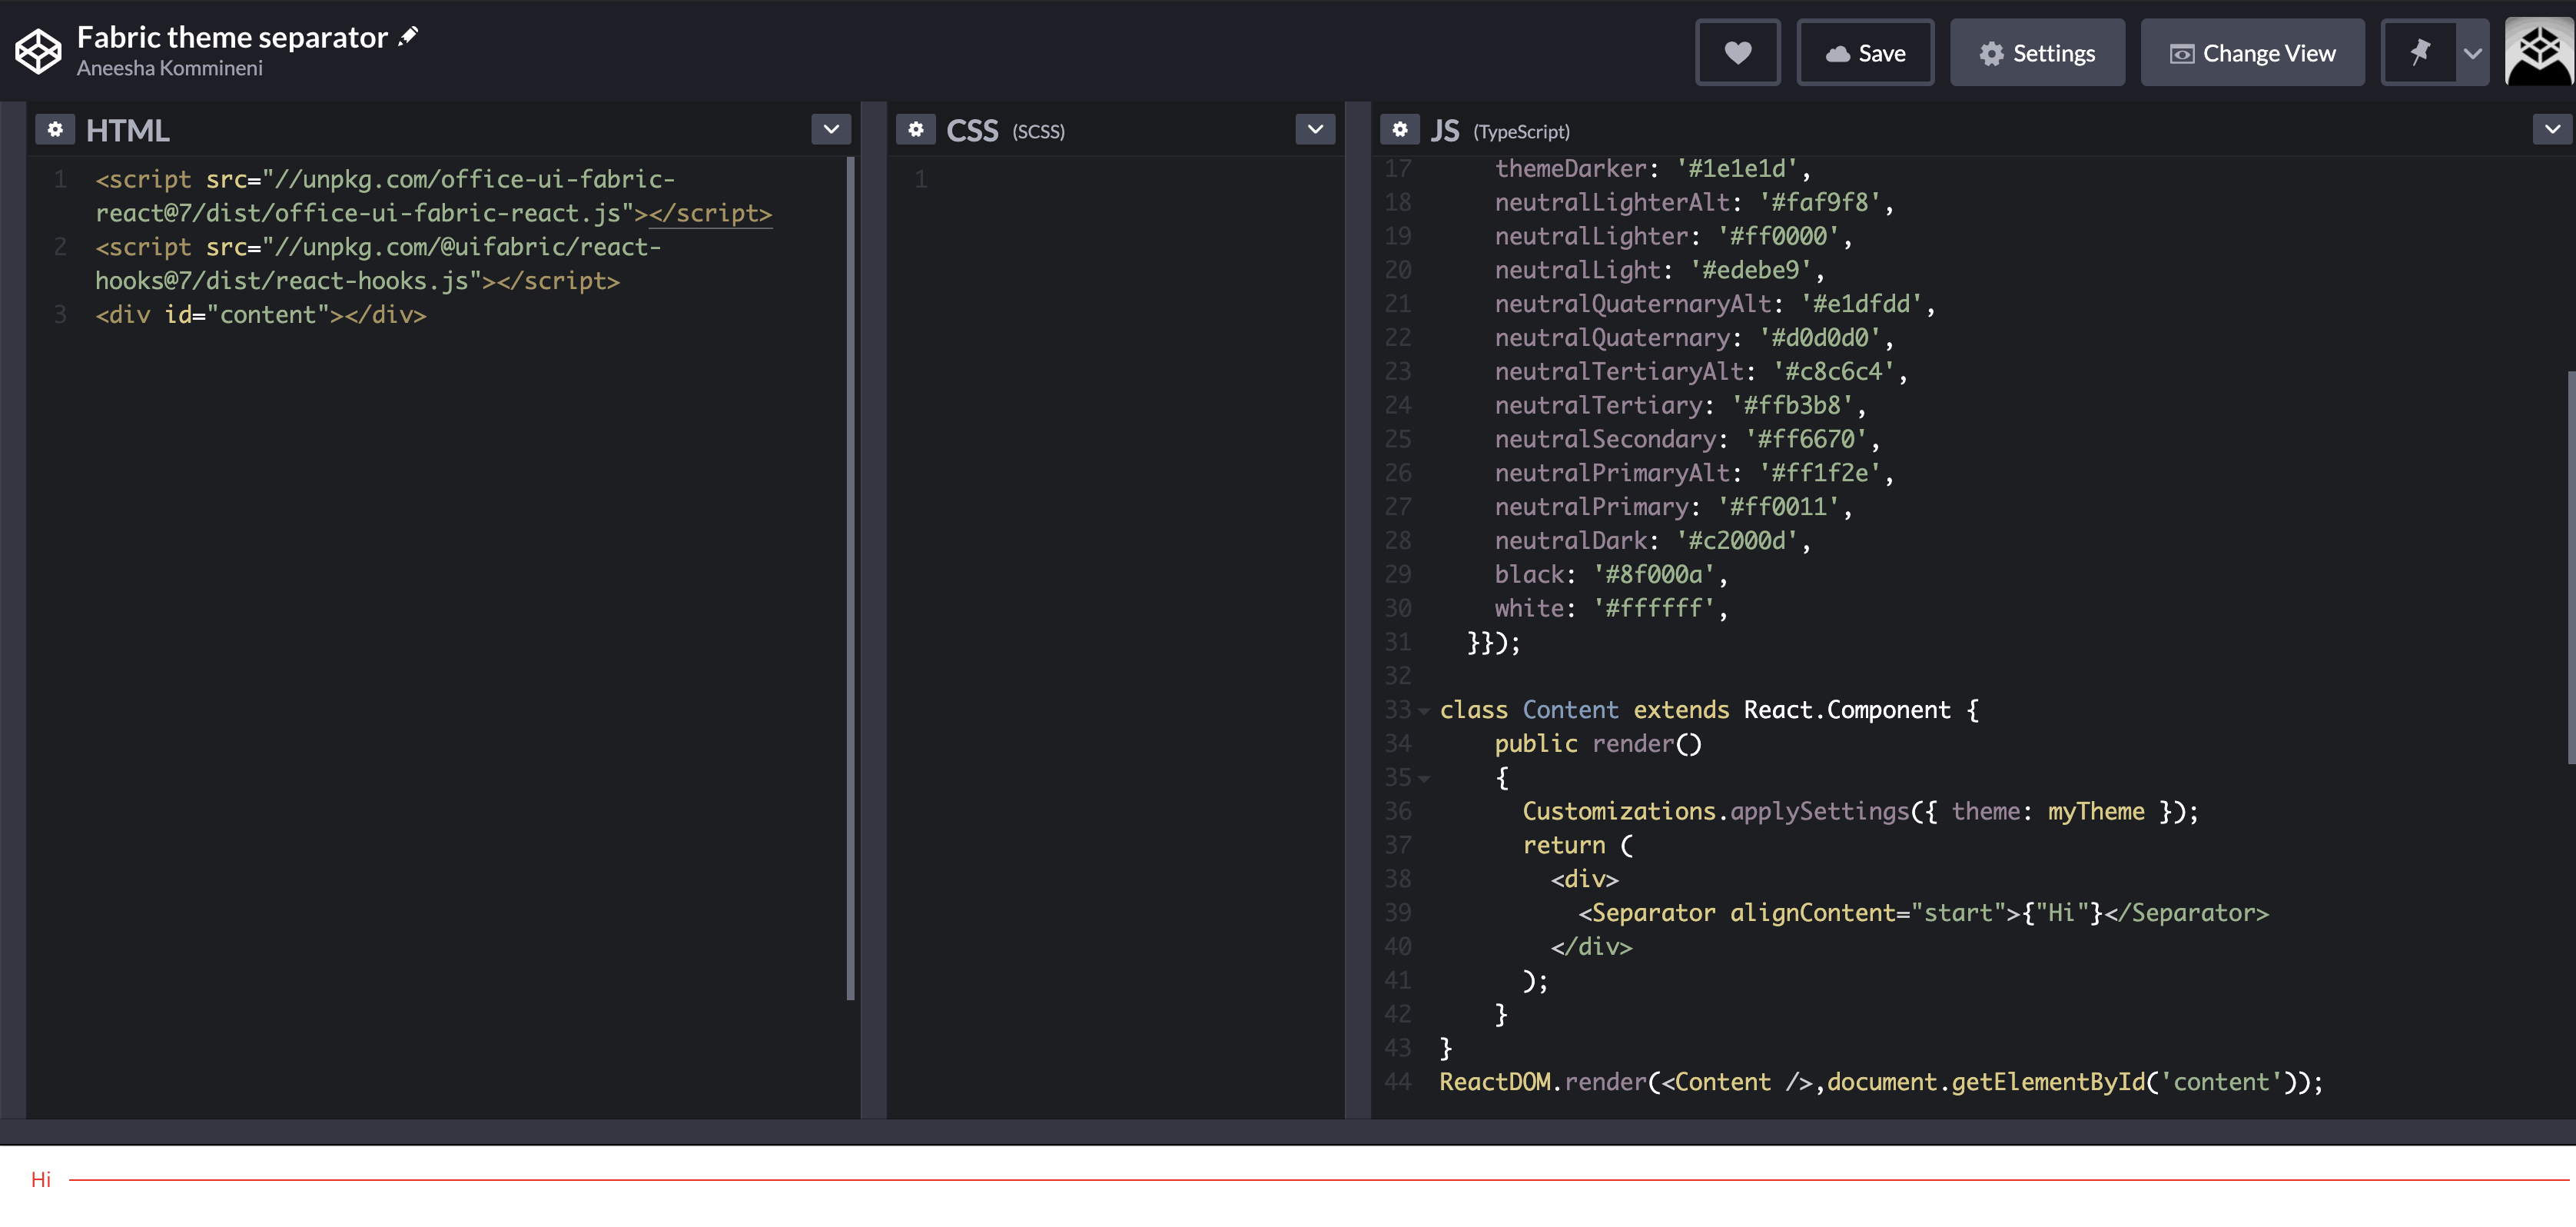2576x1227 pixels.
Task: Click the pin icon button
Action: click(x=2420, y=53)
